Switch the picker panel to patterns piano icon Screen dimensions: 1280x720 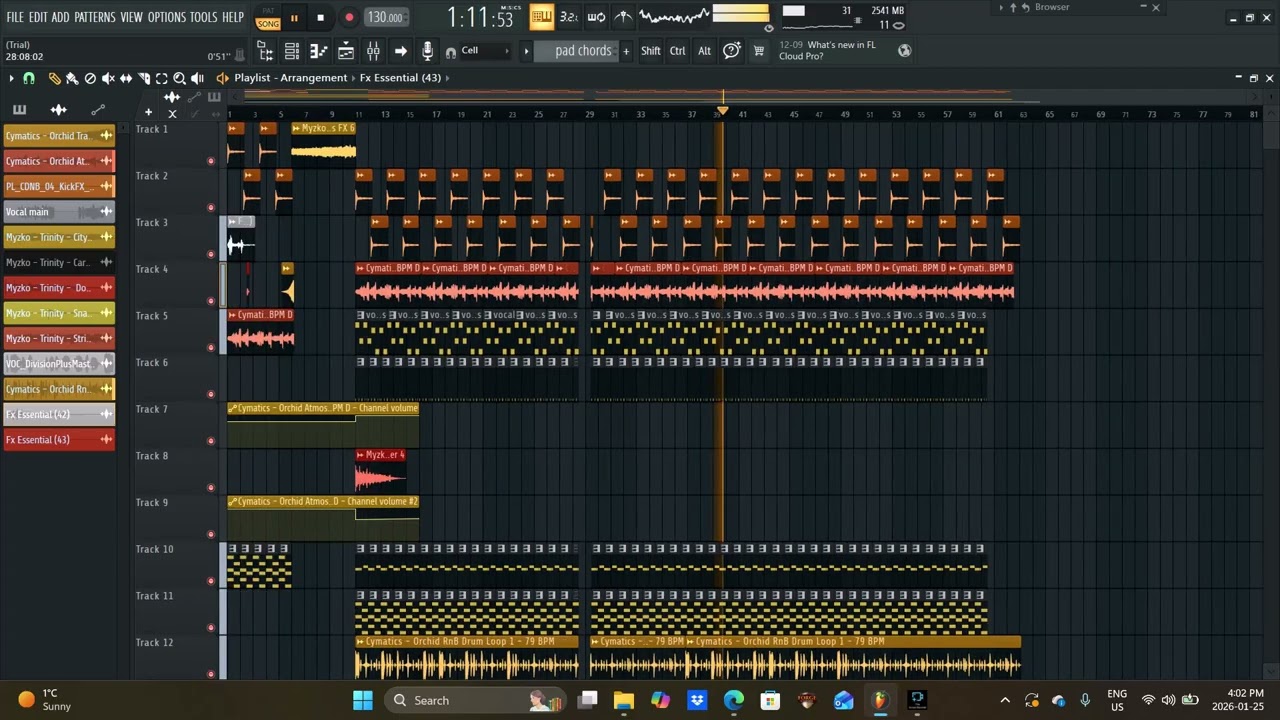(19, 110)
